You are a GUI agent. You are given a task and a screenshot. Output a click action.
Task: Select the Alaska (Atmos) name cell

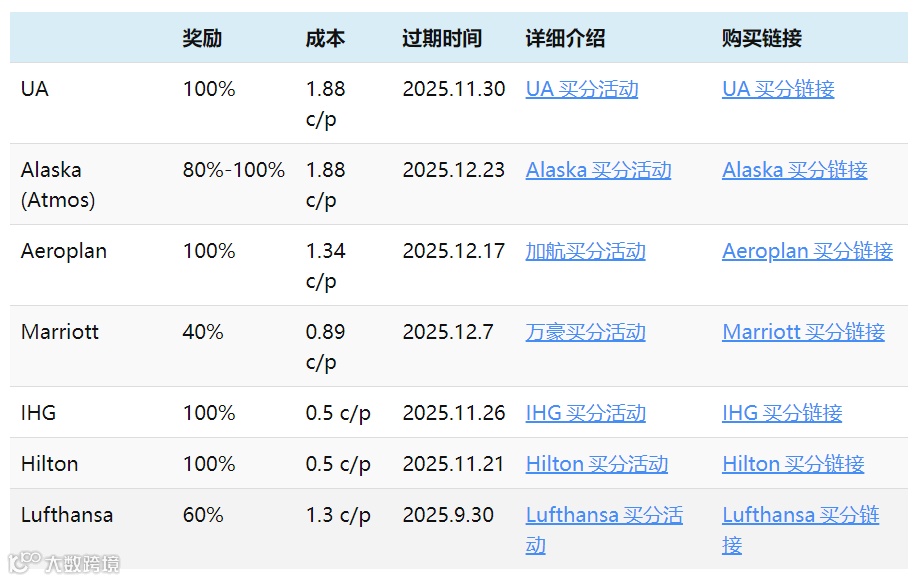tap(58, 185)
